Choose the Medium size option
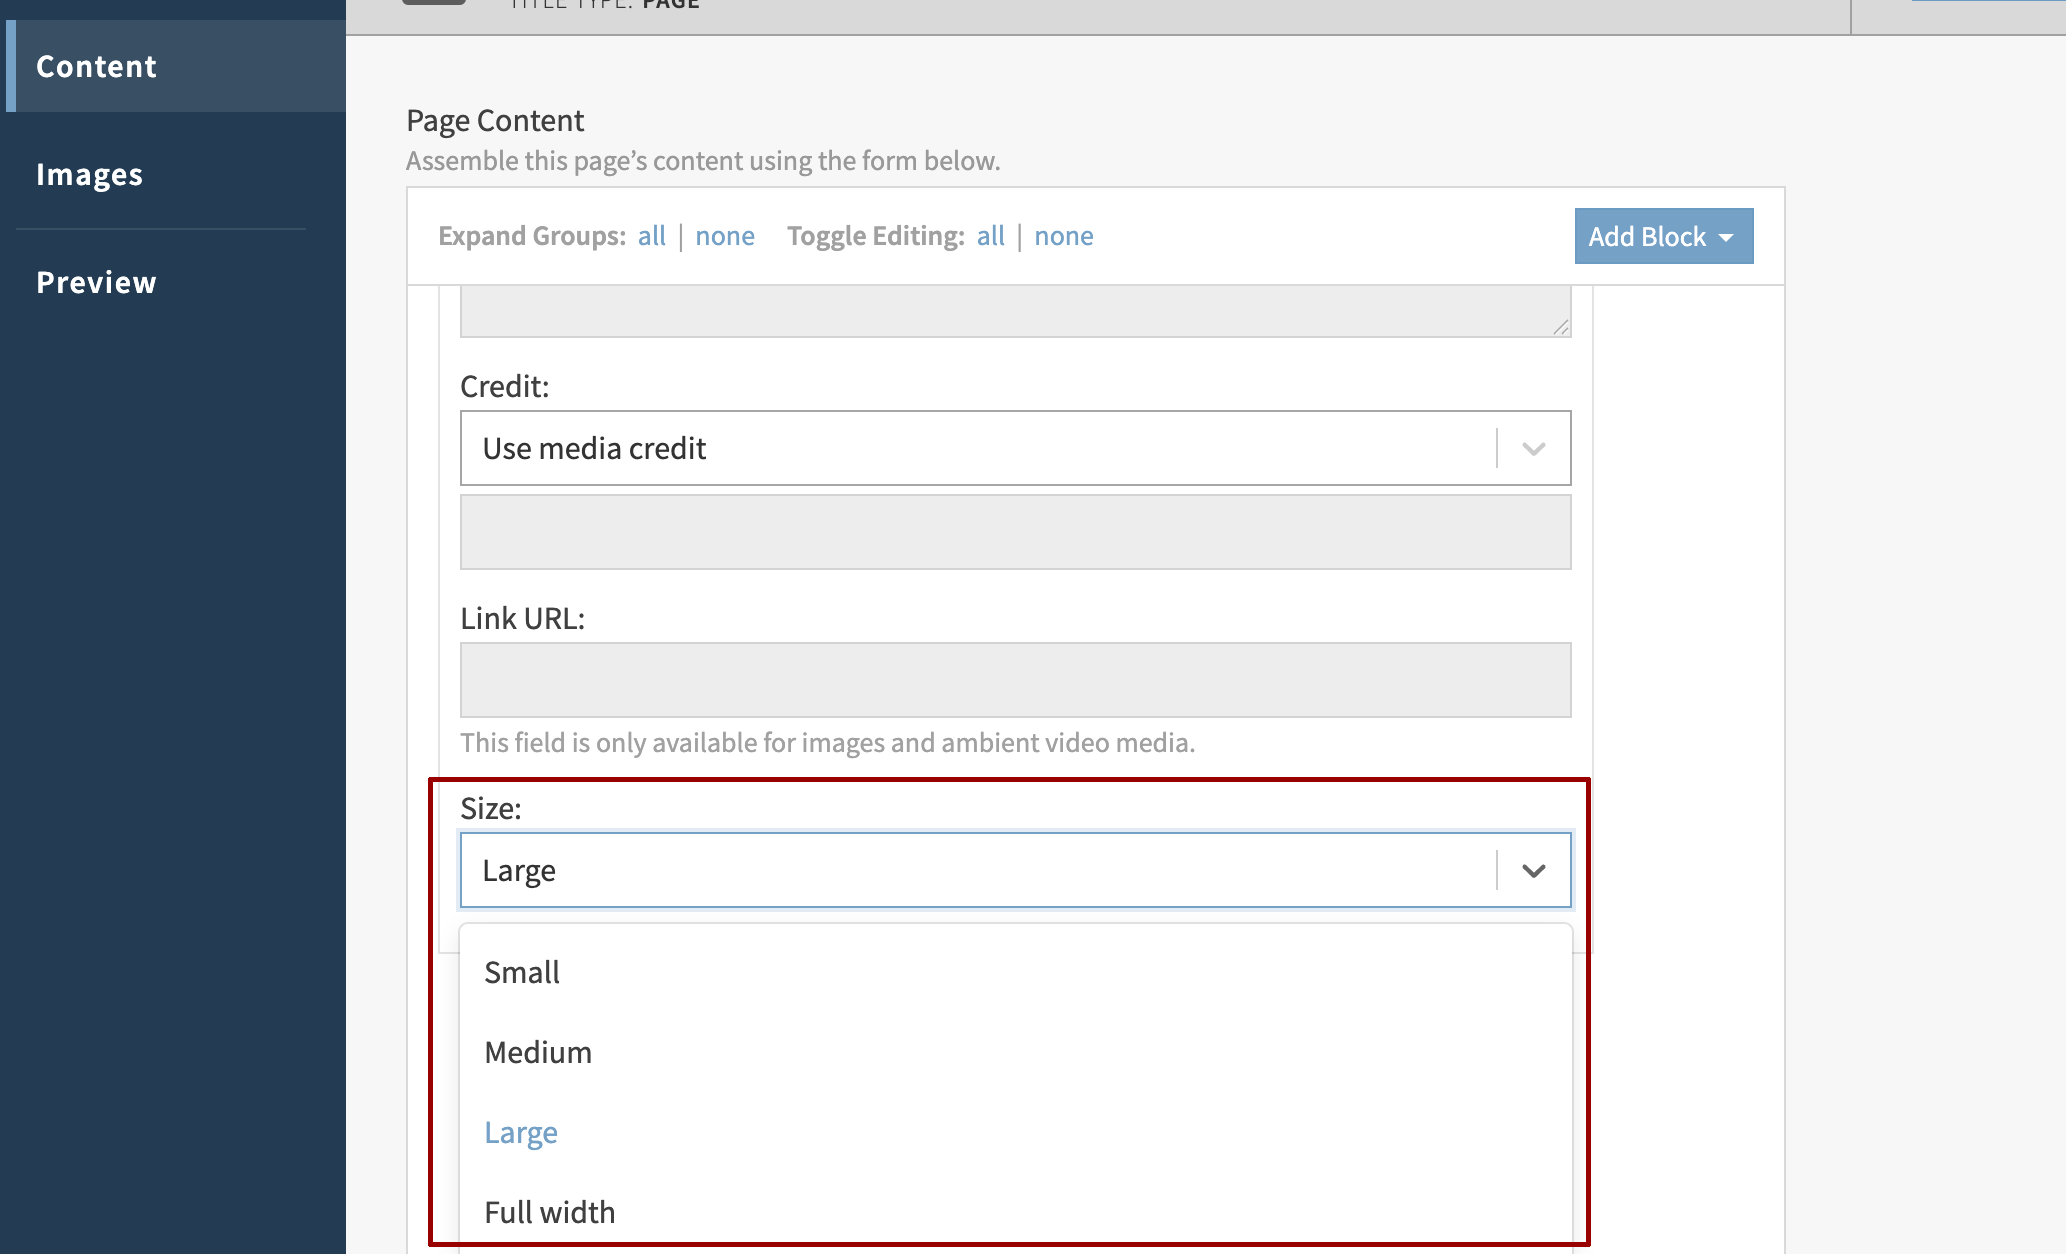 (538, 1053)
